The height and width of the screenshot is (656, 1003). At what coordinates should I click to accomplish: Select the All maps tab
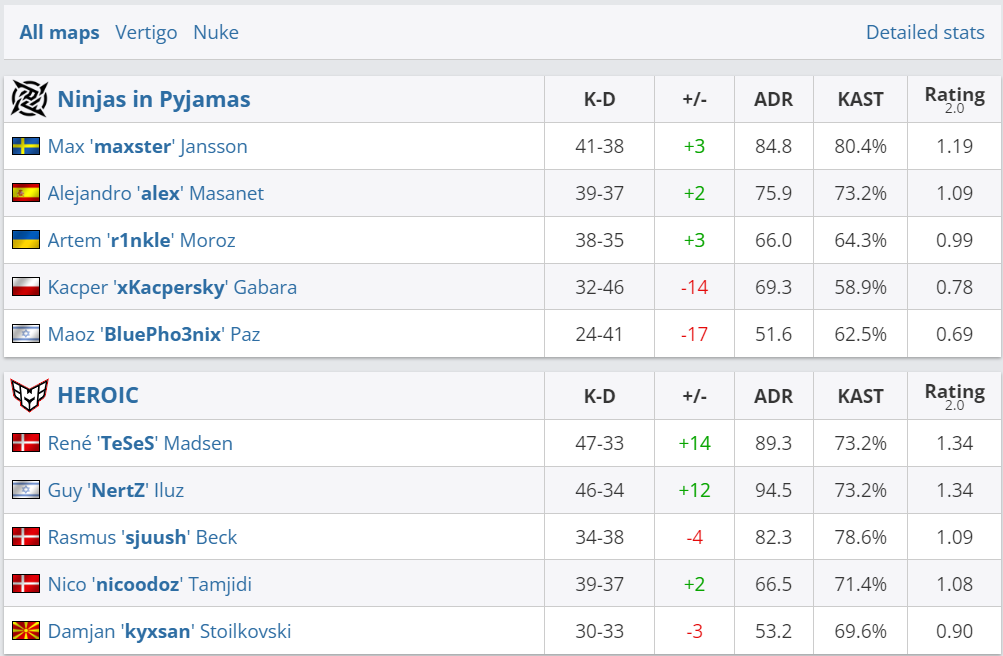[x=59, y=32]
